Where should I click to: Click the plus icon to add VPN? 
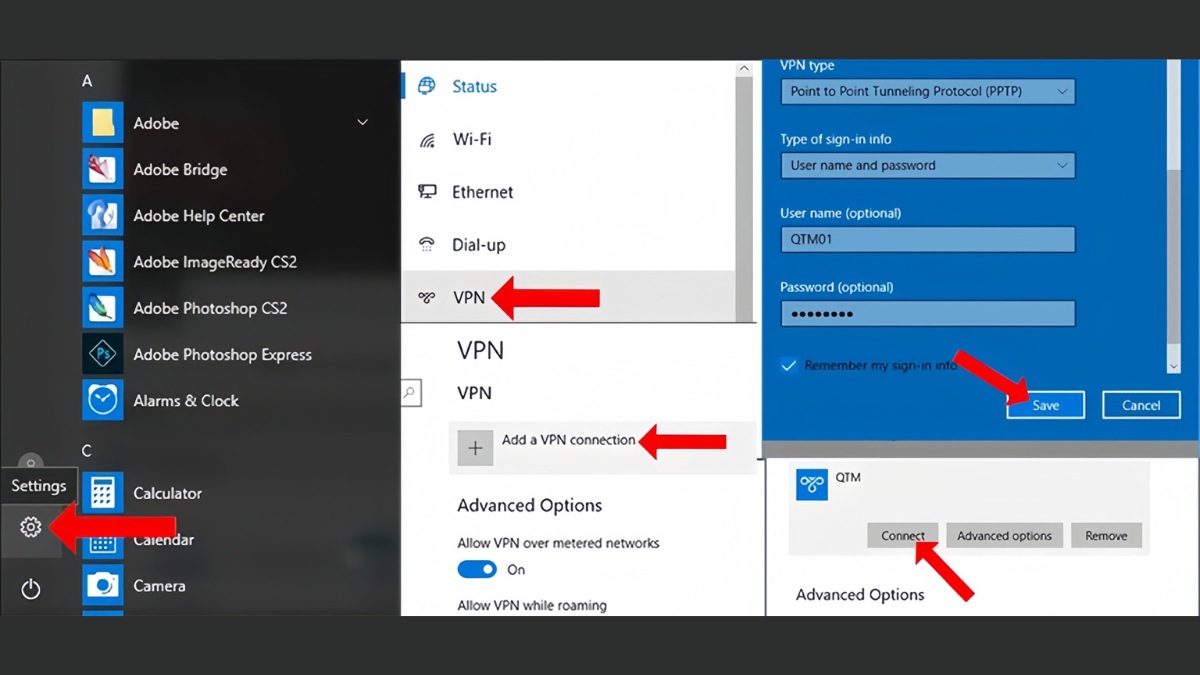(475, 449)
